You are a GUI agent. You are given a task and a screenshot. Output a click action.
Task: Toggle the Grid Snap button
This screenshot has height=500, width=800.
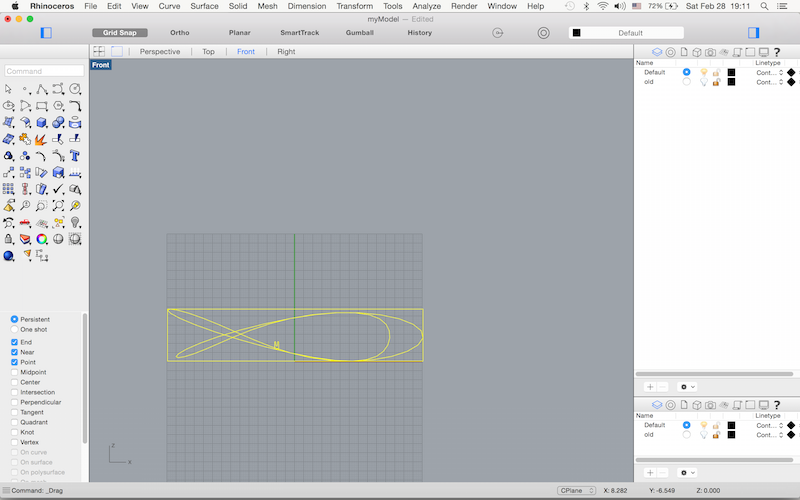coord(120,33)
